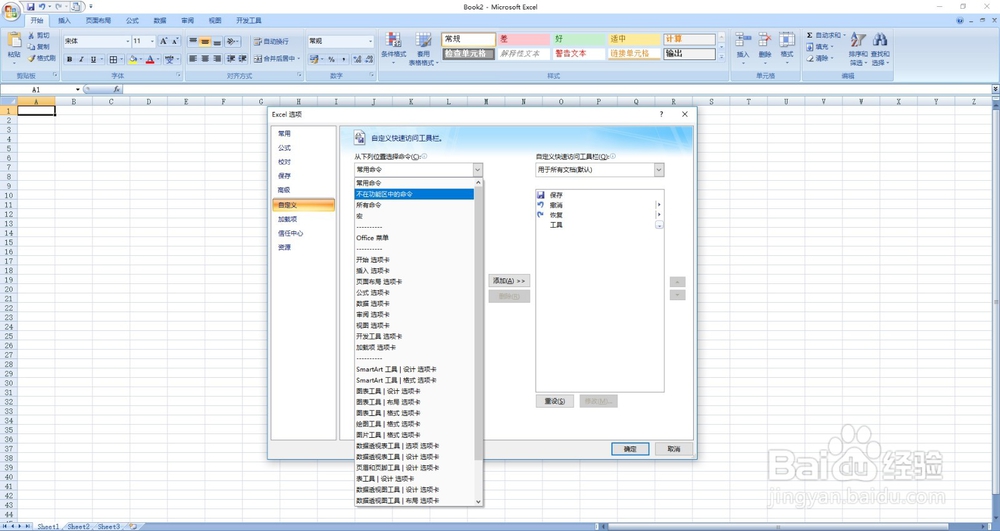
Task: Click the Find and Select binoculars icon
Action: point(880,40)
